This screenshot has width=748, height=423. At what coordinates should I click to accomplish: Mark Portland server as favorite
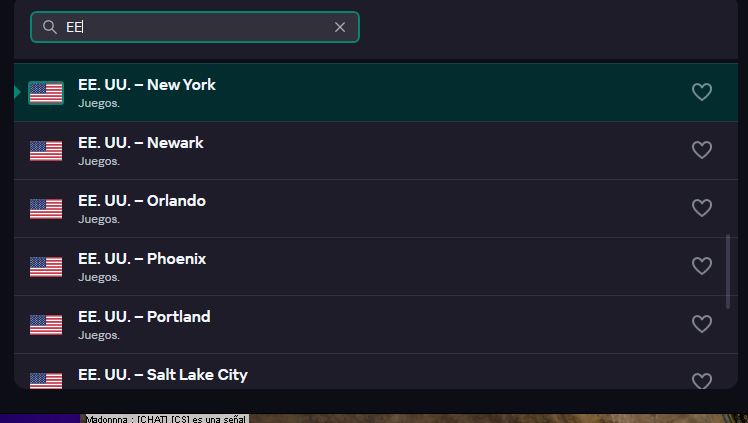702,324
